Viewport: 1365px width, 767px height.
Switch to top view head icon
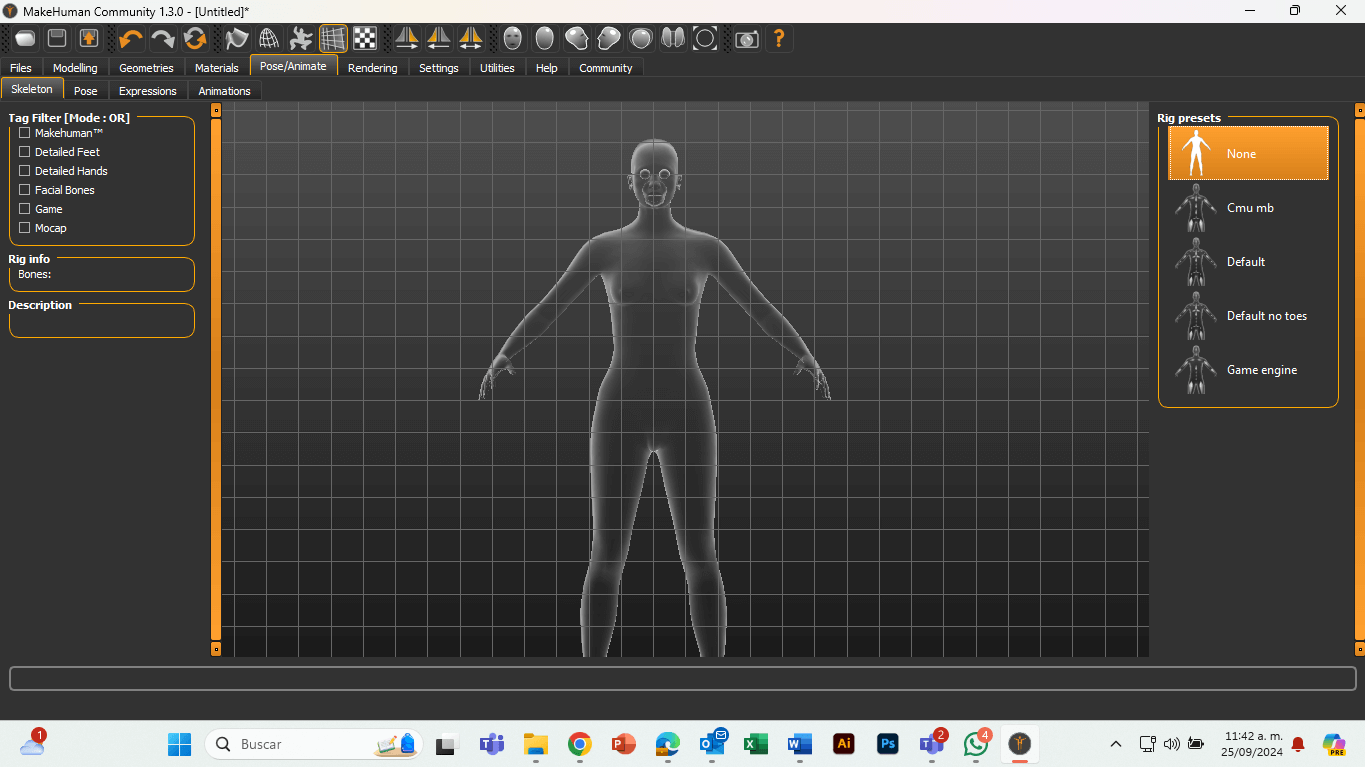pos(641,39)
